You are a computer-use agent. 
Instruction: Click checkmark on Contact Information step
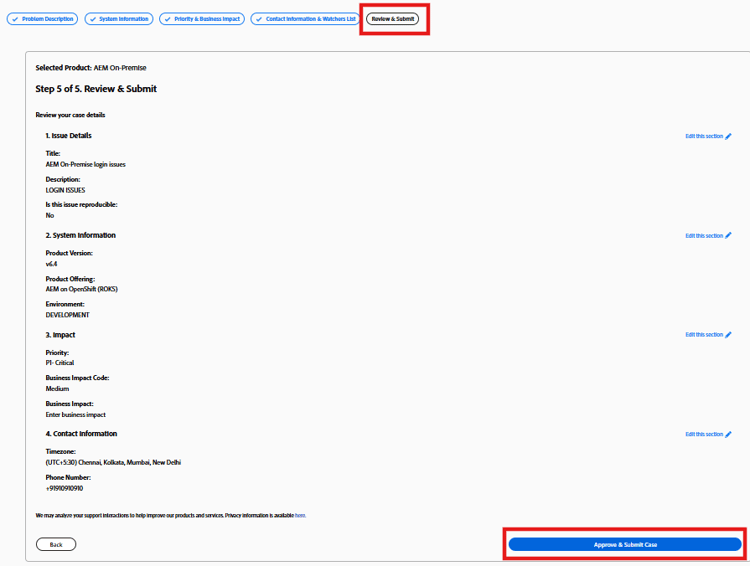(259, 19)
